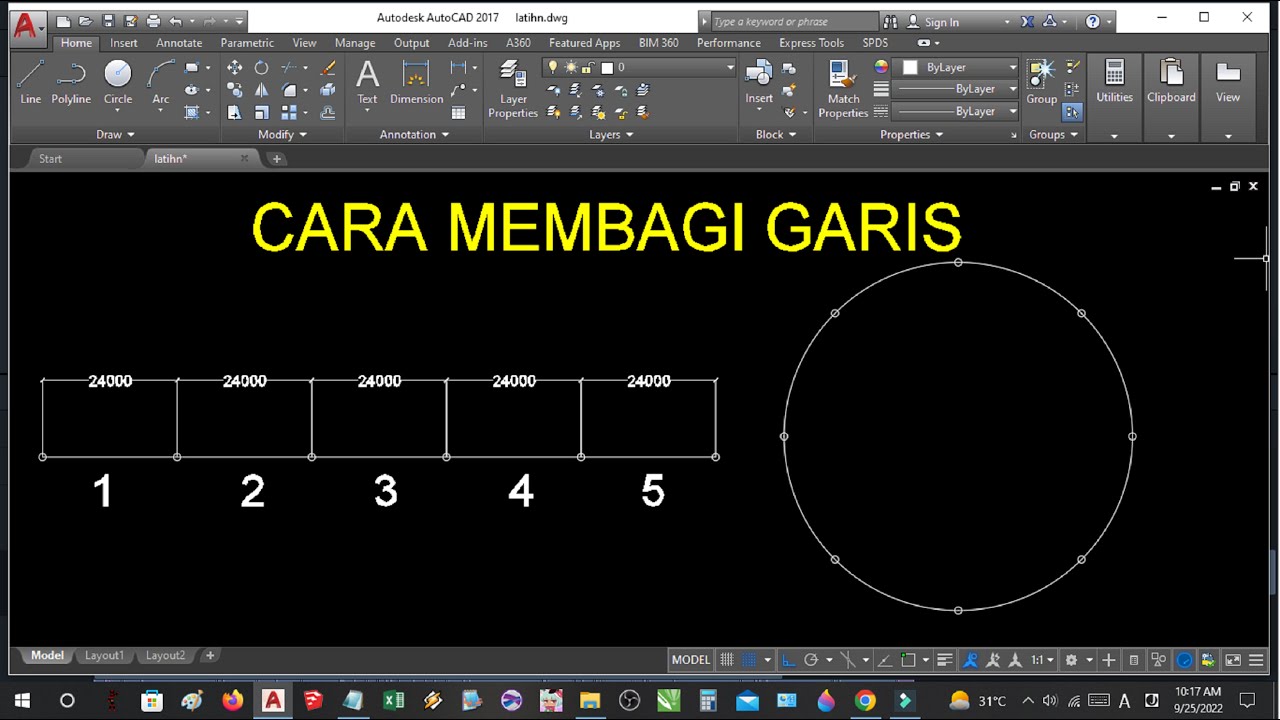Click the Insert block icon
Image resolution: width=1280 pixels, height=720 pixels.
(x=759, y=82)
